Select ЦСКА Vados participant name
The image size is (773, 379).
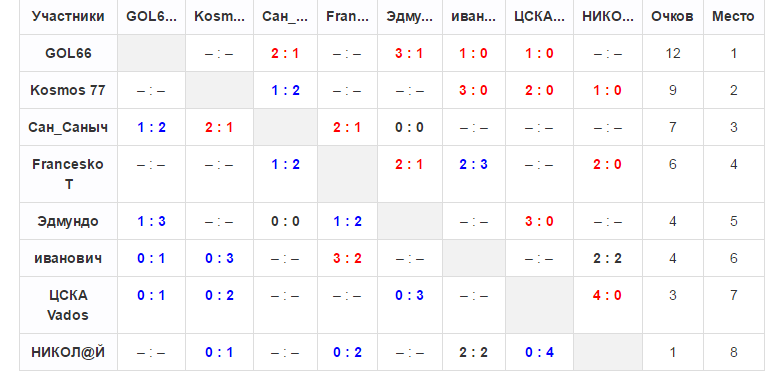(68, 305)
